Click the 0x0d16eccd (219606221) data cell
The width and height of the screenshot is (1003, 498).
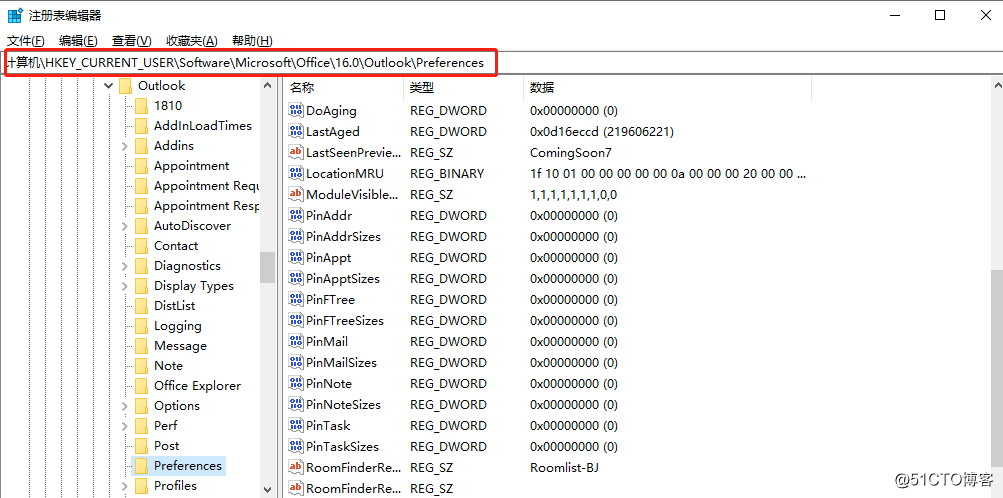tap(602, 132)
